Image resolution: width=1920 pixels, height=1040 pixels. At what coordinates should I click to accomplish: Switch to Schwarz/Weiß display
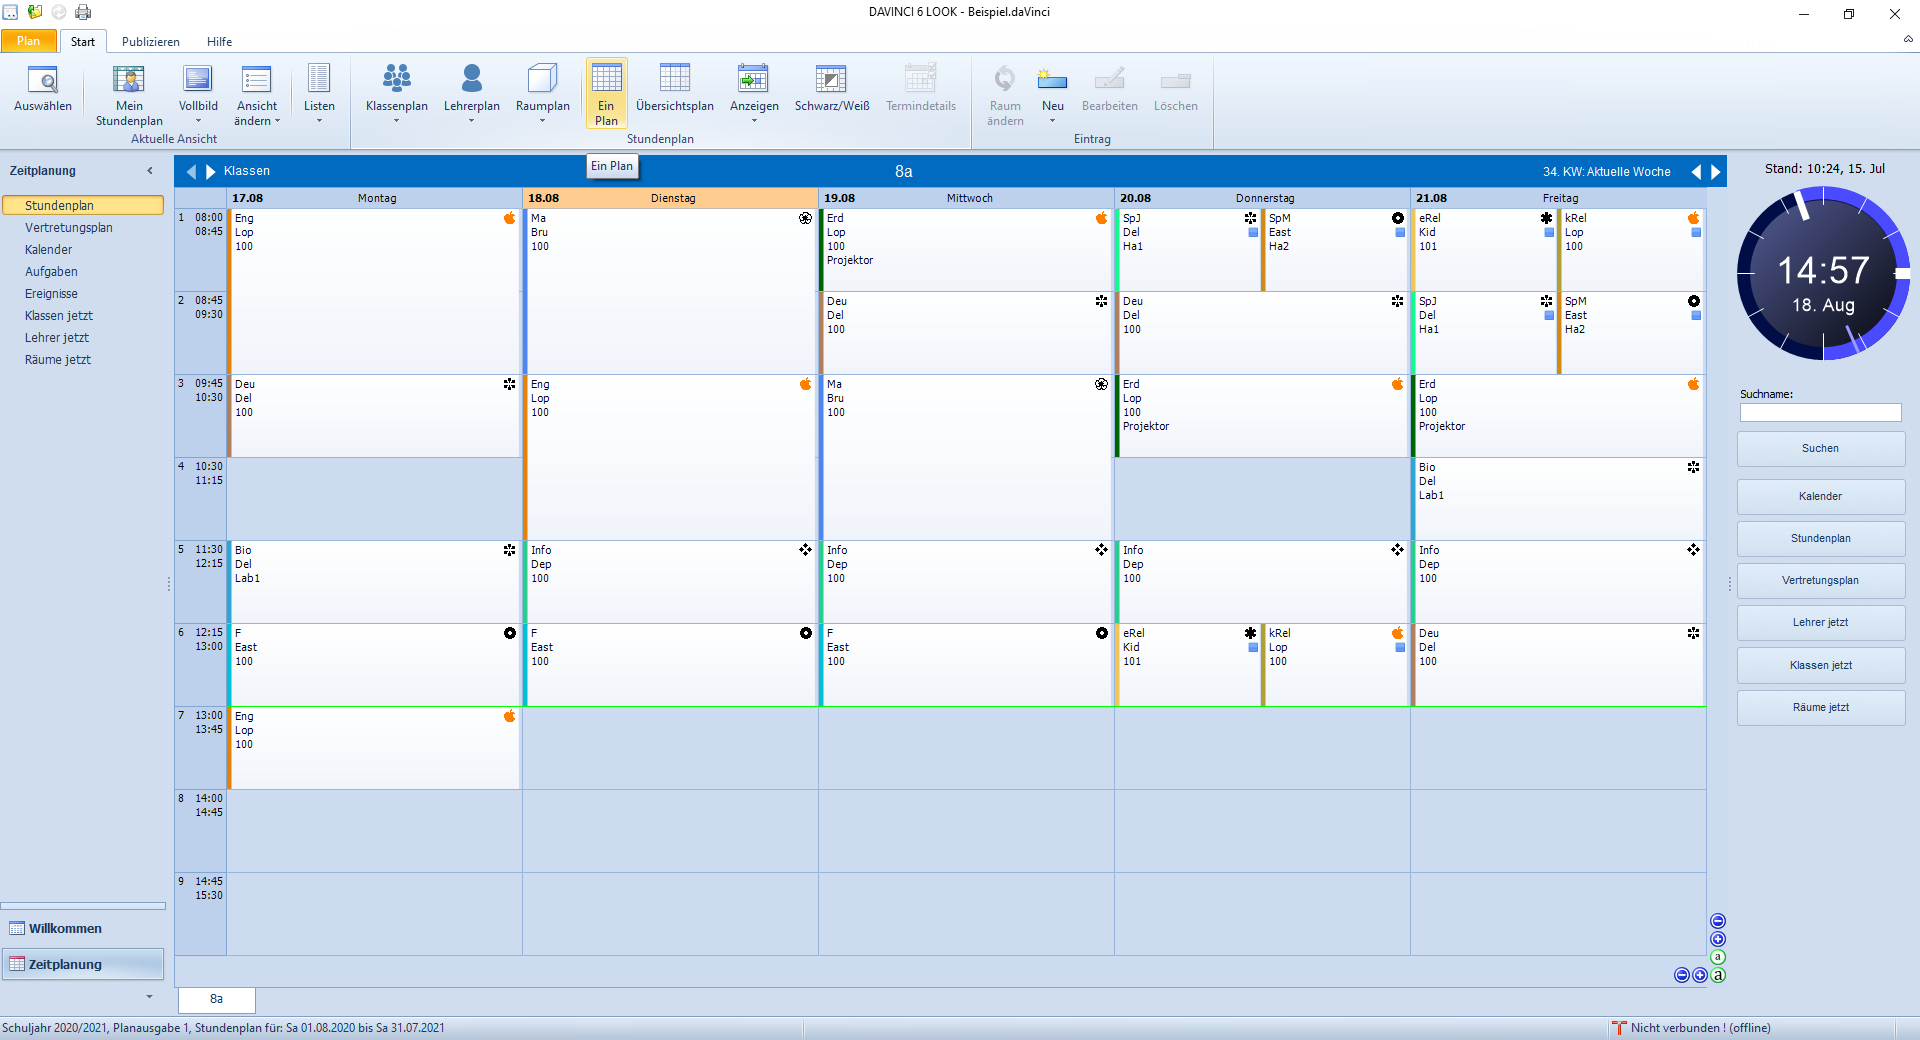pyautogui.click(x=831, y=88)
